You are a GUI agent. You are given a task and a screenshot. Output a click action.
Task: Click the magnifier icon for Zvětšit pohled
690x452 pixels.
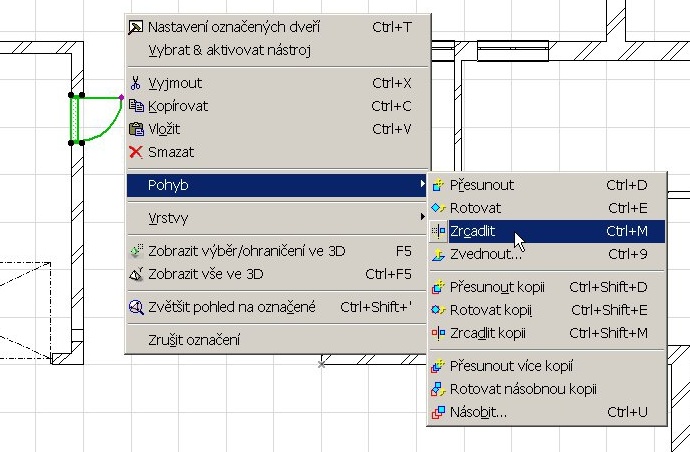(x=136, y=307)
